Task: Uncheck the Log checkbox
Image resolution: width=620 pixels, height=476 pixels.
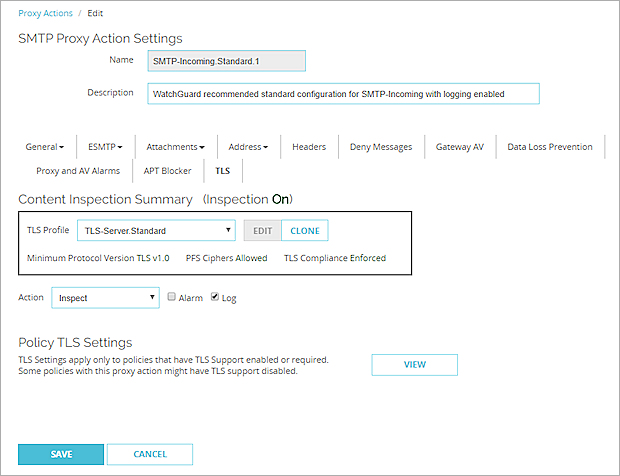Action: point(214,297)
